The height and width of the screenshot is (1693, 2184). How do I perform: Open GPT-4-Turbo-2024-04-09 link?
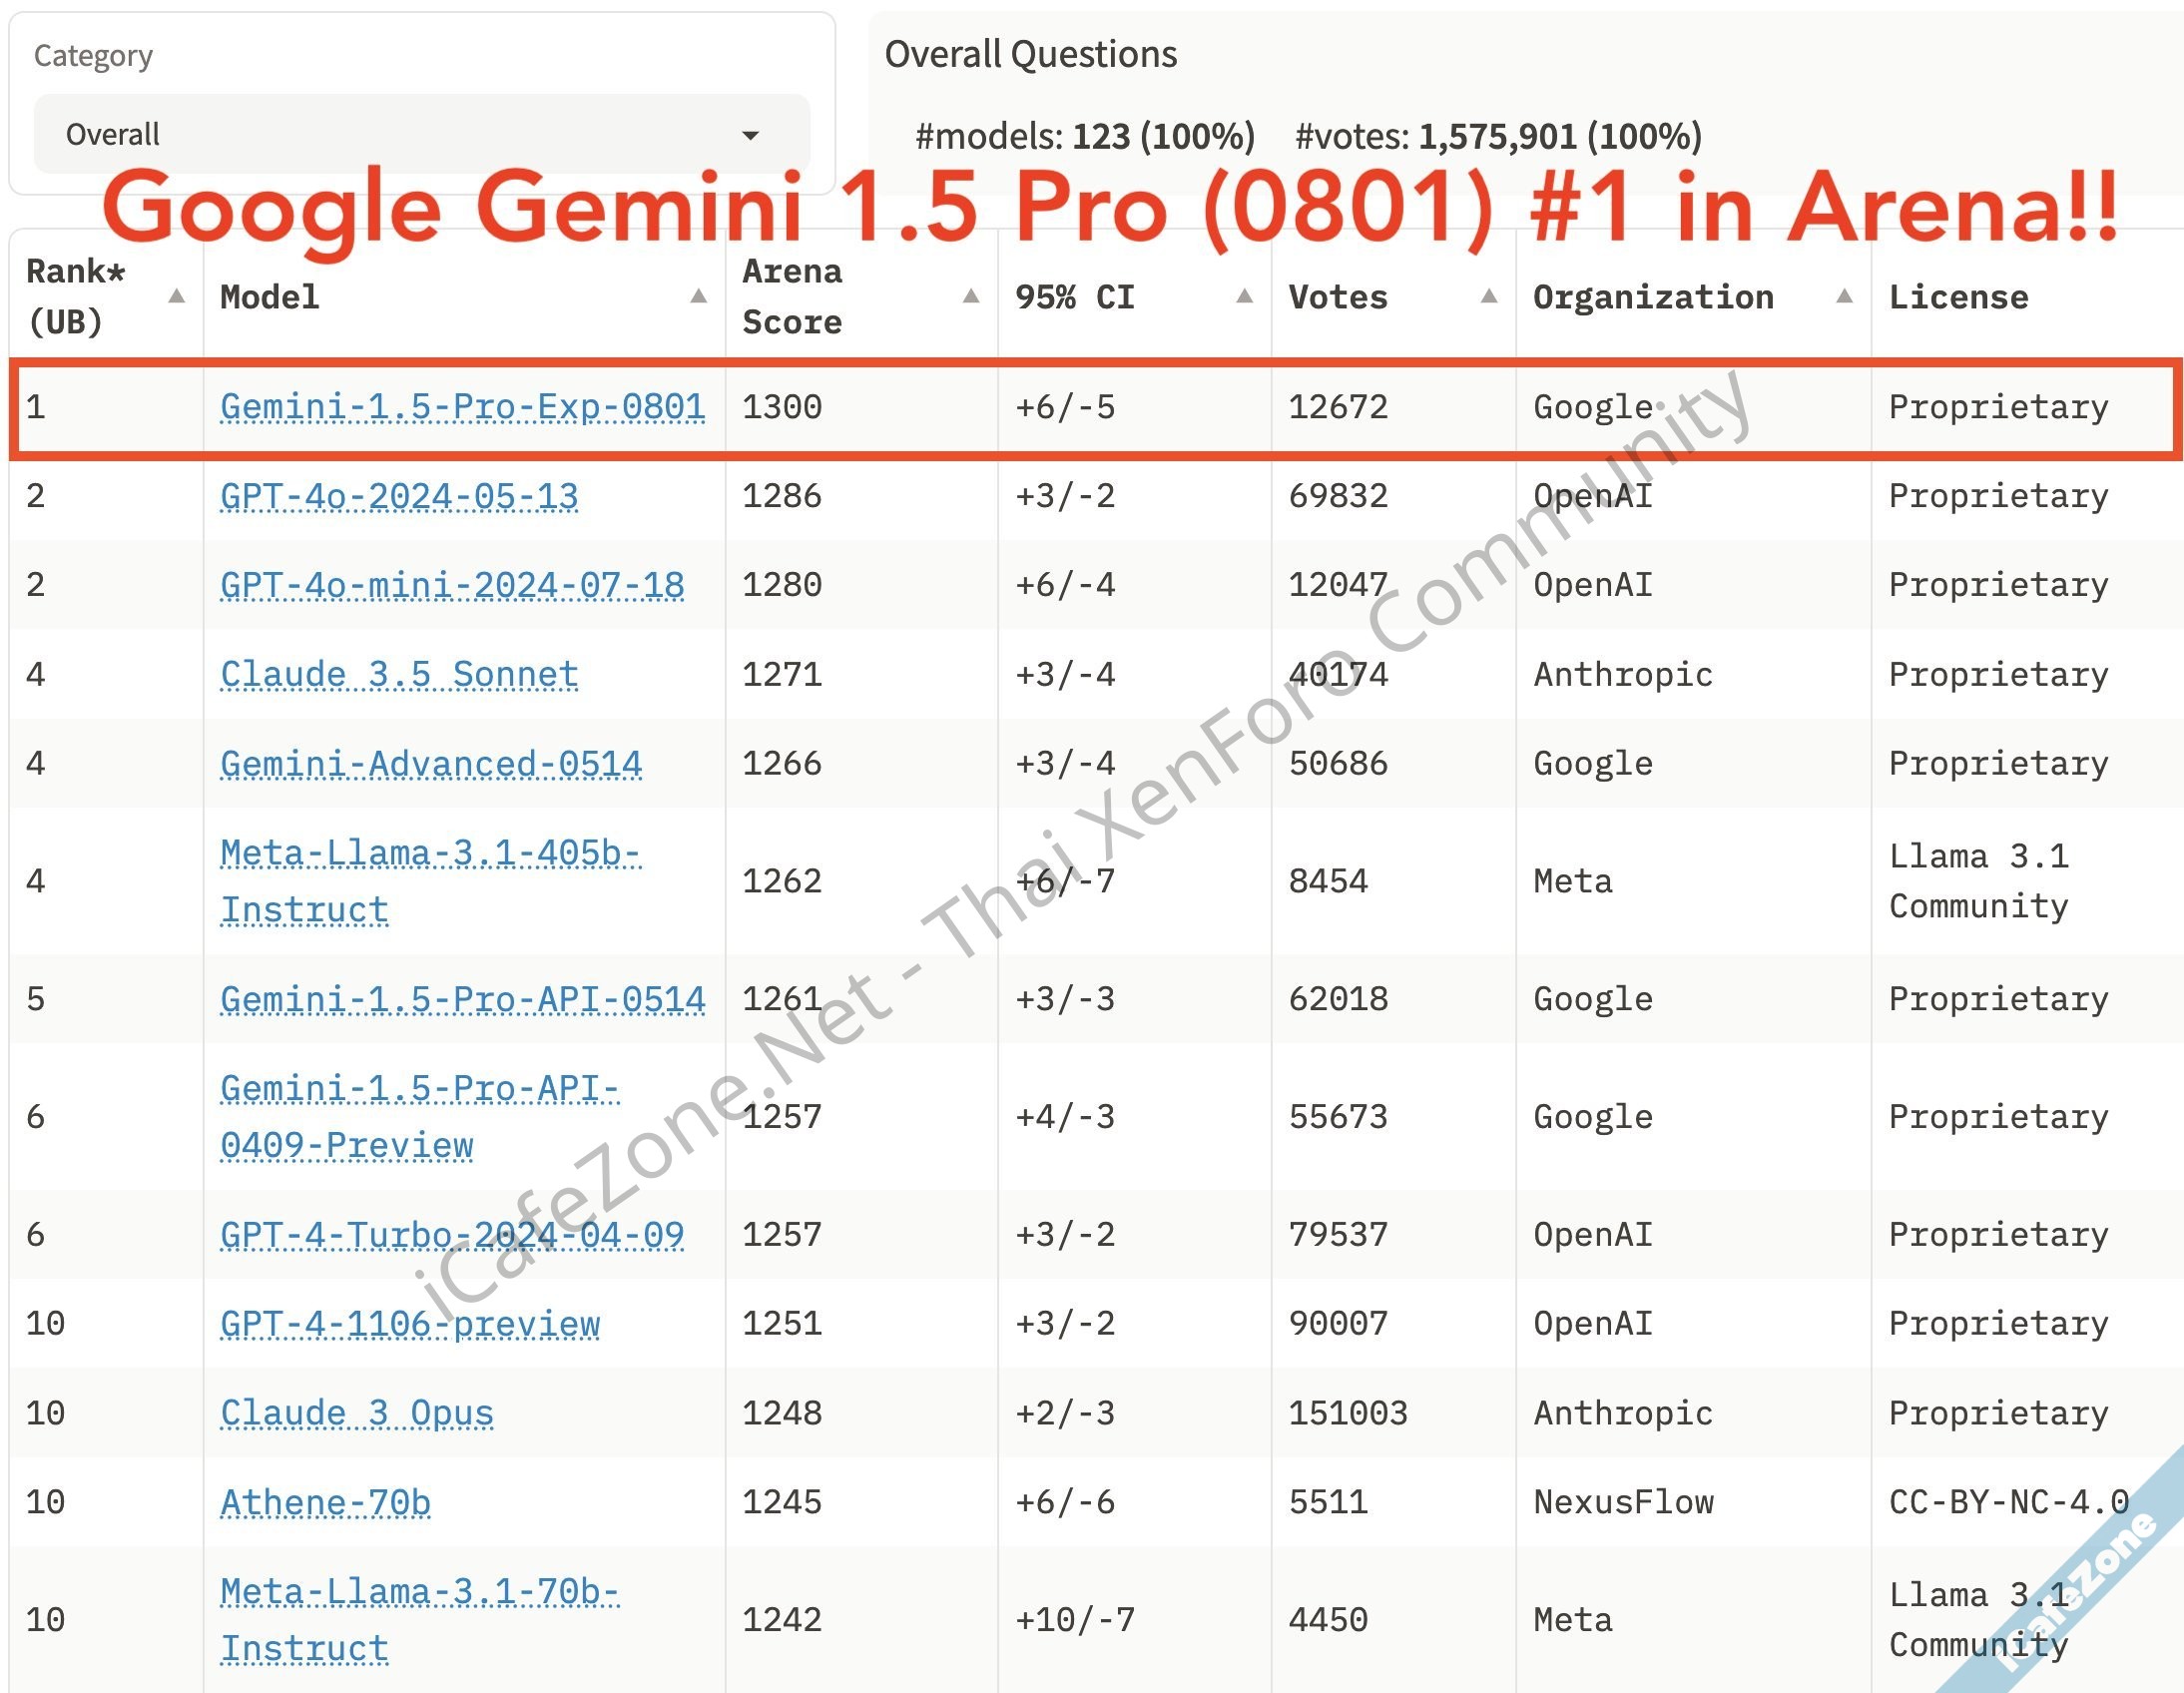(452, 1235)
